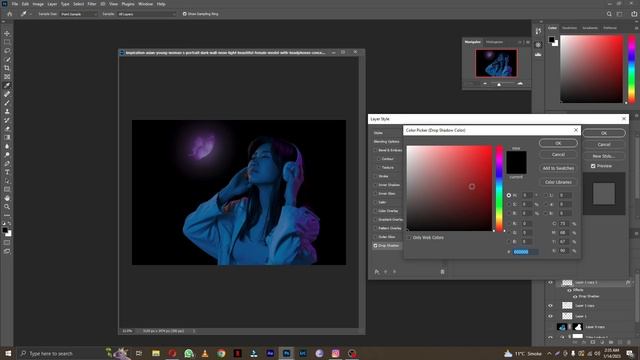Switch to the Swatches tab
Screen dimensions: 640x360
coord(570,28)
